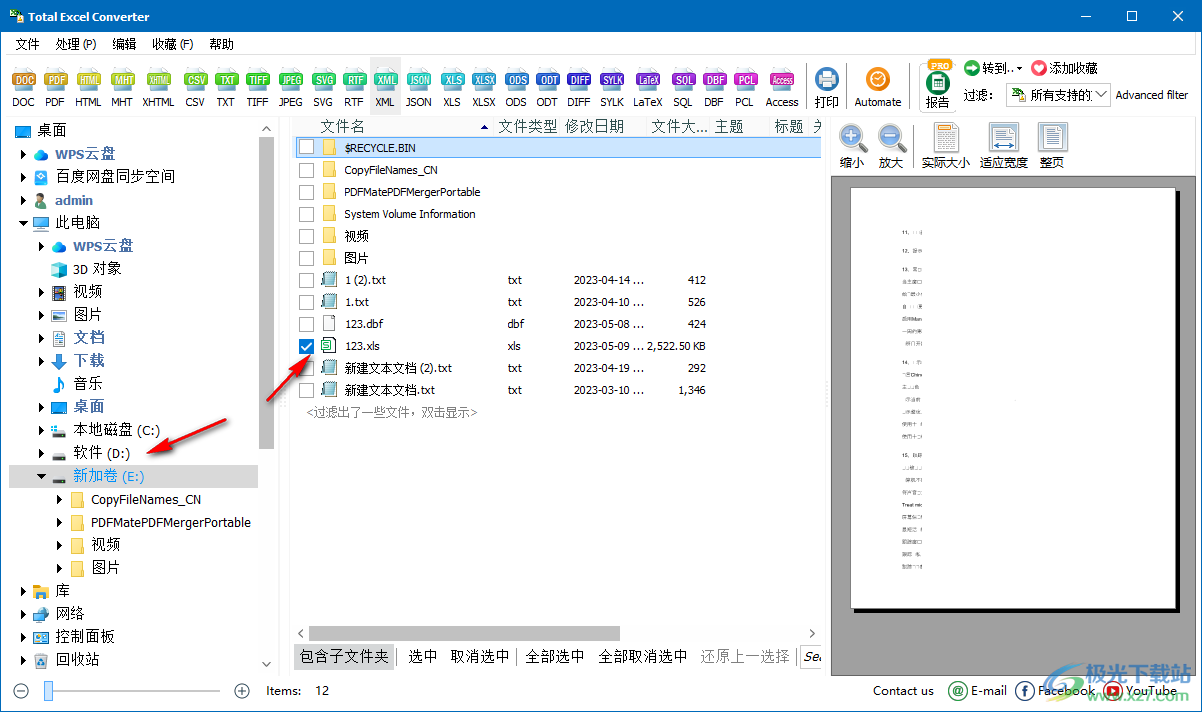Open the file filter combo box
The image size is (1202, 712).
tap(1058, 95)
